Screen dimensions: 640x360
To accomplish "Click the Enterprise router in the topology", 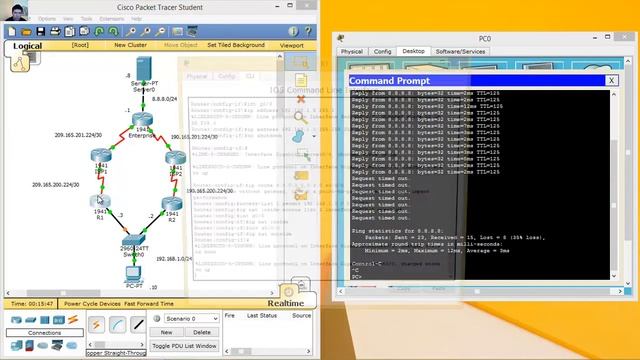I will 142,120.
